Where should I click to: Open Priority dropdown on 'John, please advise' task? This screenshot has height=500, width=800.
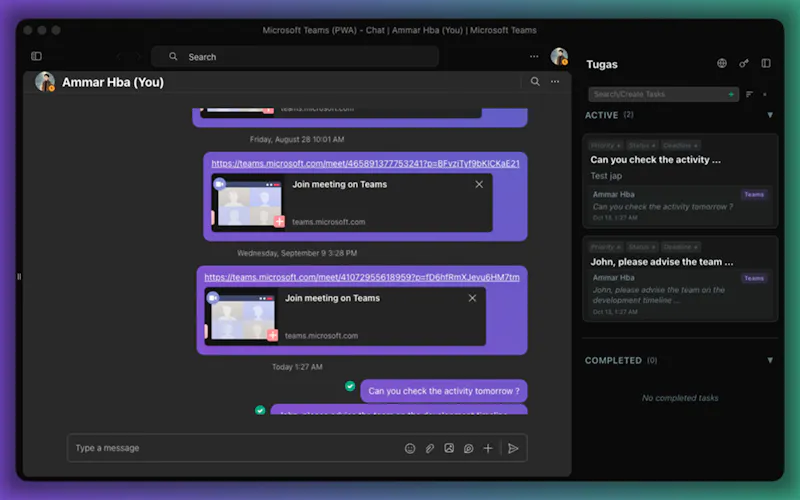pos(605,247)
